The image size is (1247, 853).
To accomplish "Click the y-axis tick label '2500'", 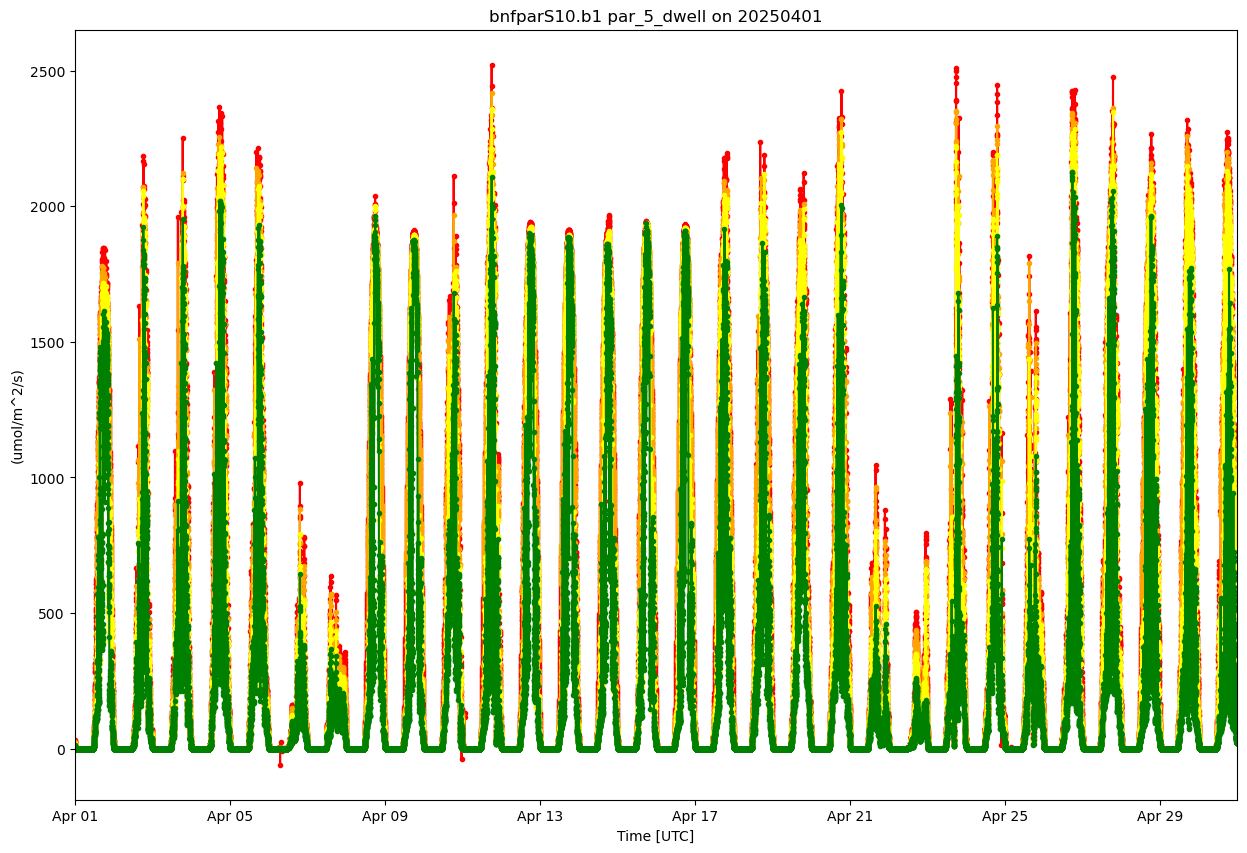I will click(x=49, y=72).
